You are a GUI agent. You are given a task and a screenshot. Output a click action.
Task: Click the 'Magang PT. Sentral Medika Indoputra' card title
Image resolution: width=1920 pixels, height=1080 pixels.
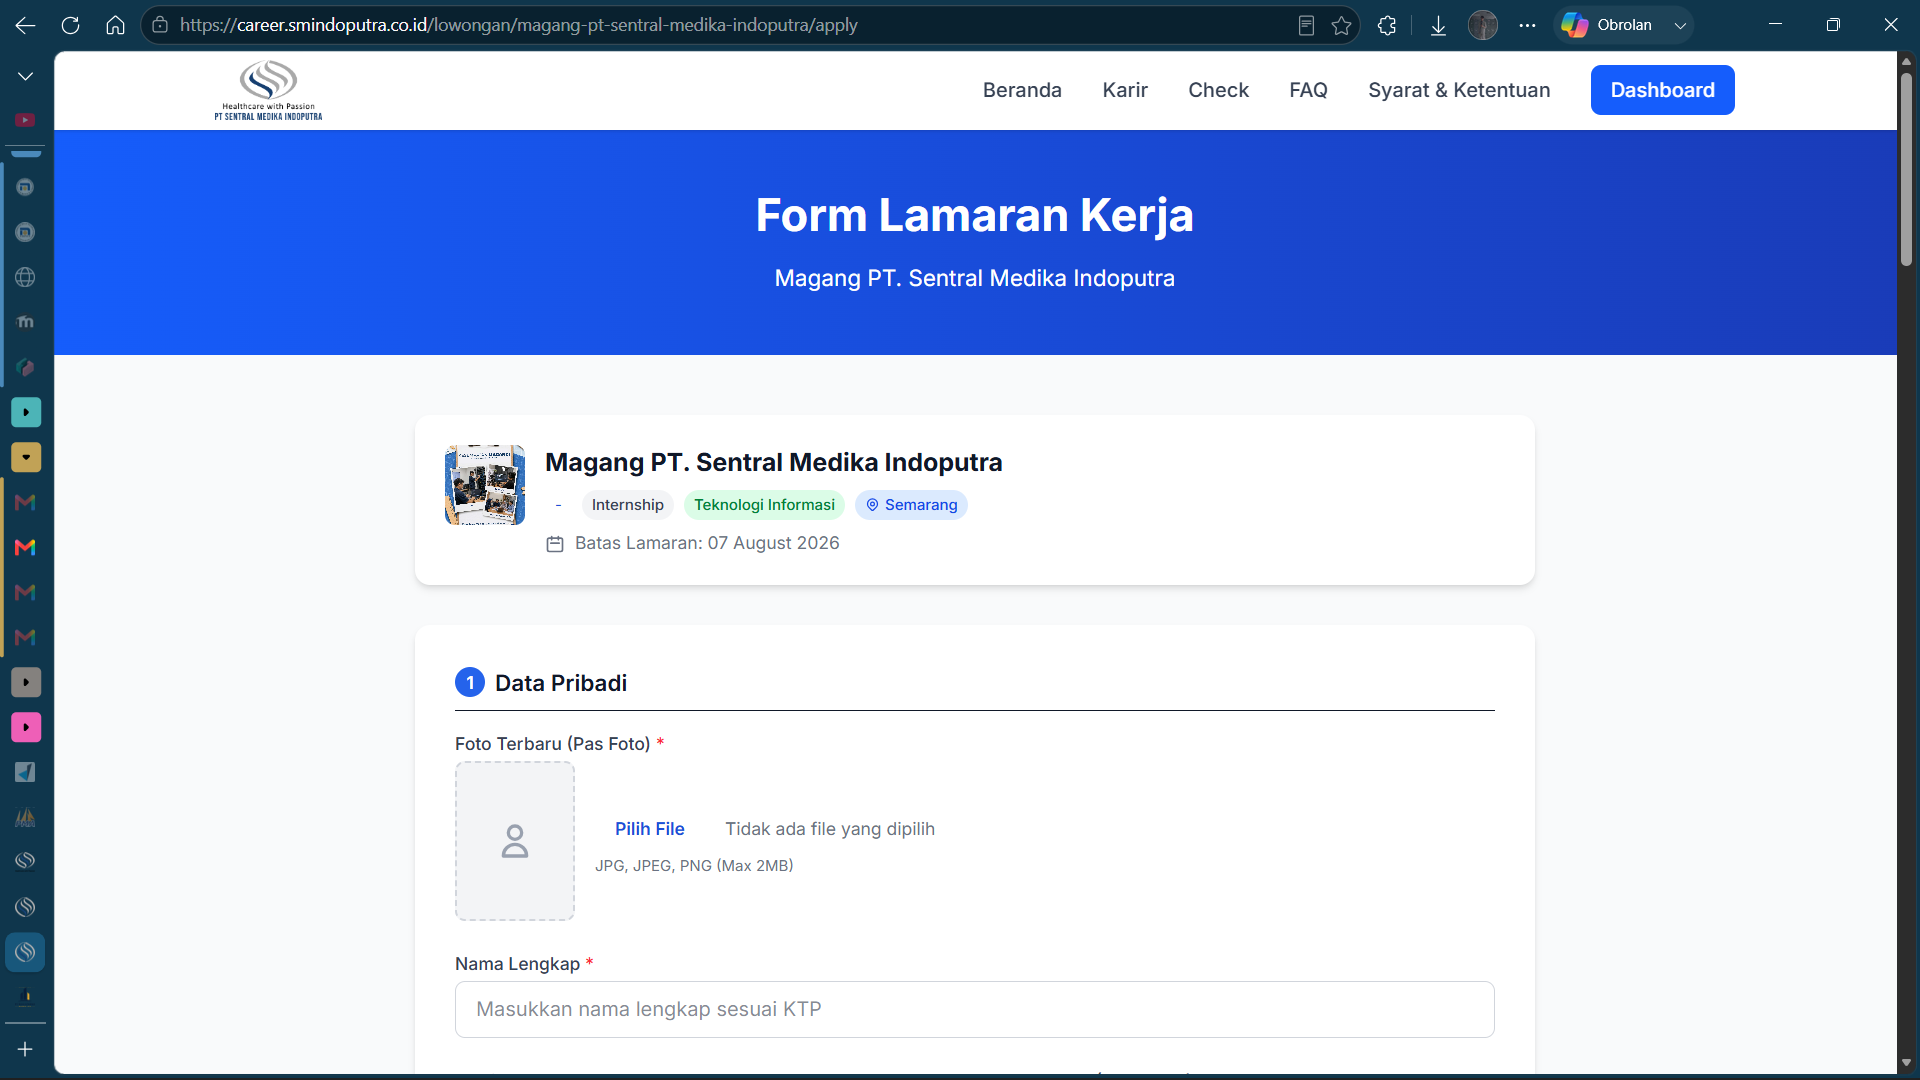click(773, 462)
